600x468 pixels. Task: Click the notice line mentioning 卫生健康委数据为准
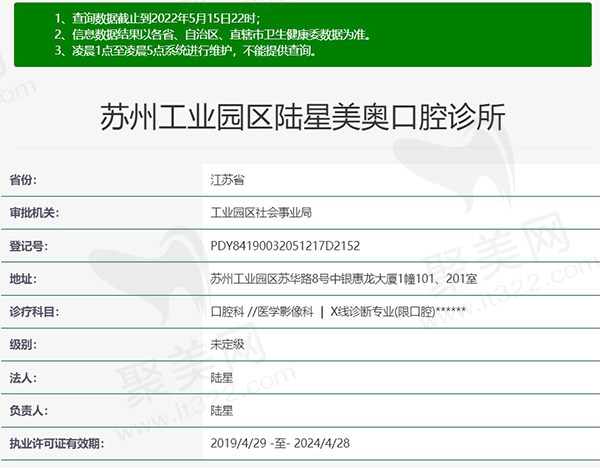[x=212, y=34]
